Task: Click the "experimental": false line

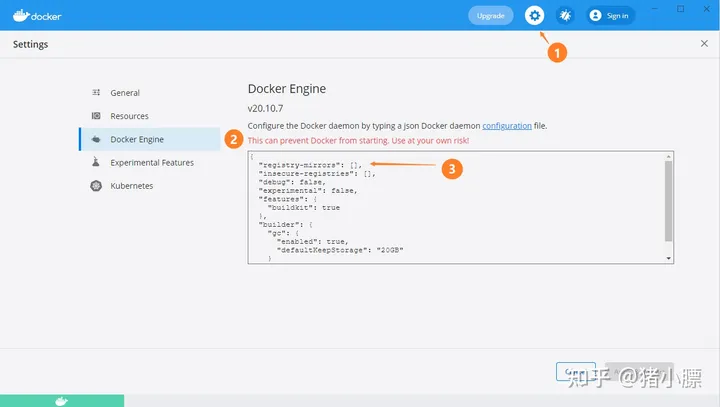Action: (x=308, y=191)
